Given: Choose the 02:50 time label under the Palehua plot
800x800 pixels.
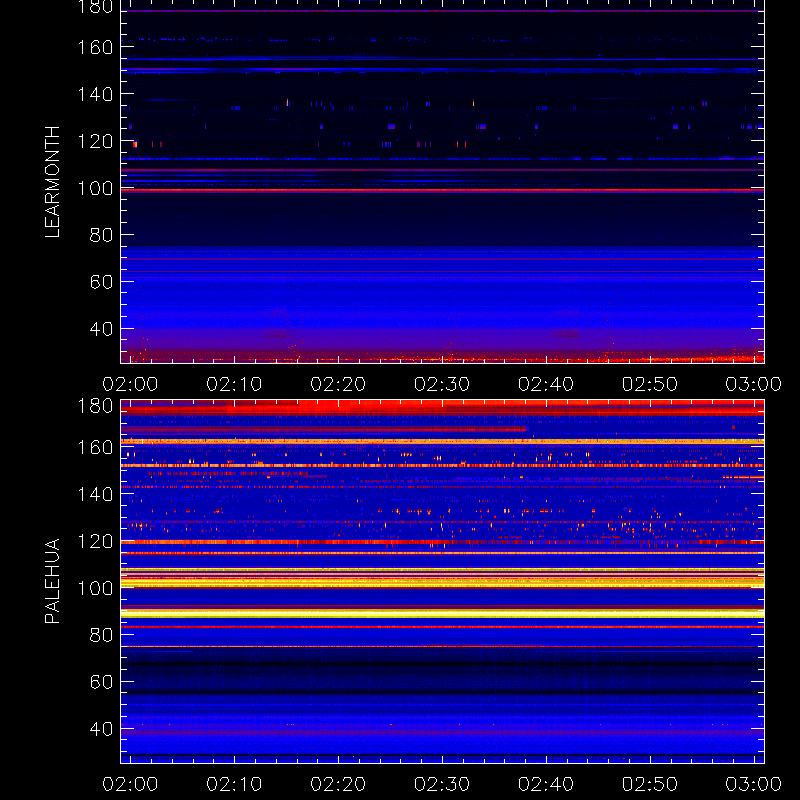Looking at the screenshot, I should (x=650, y=784).
